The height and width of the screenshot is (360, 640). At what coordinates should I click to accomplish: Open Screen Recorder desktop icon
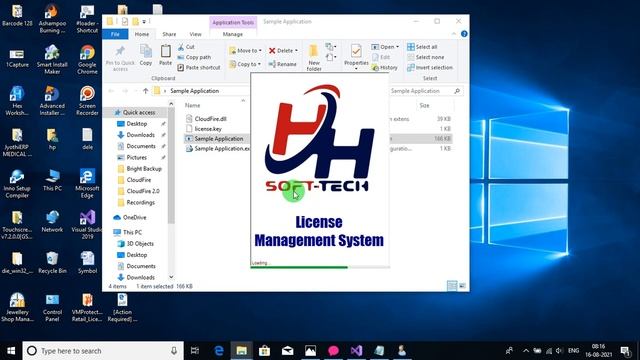(87, 101)
